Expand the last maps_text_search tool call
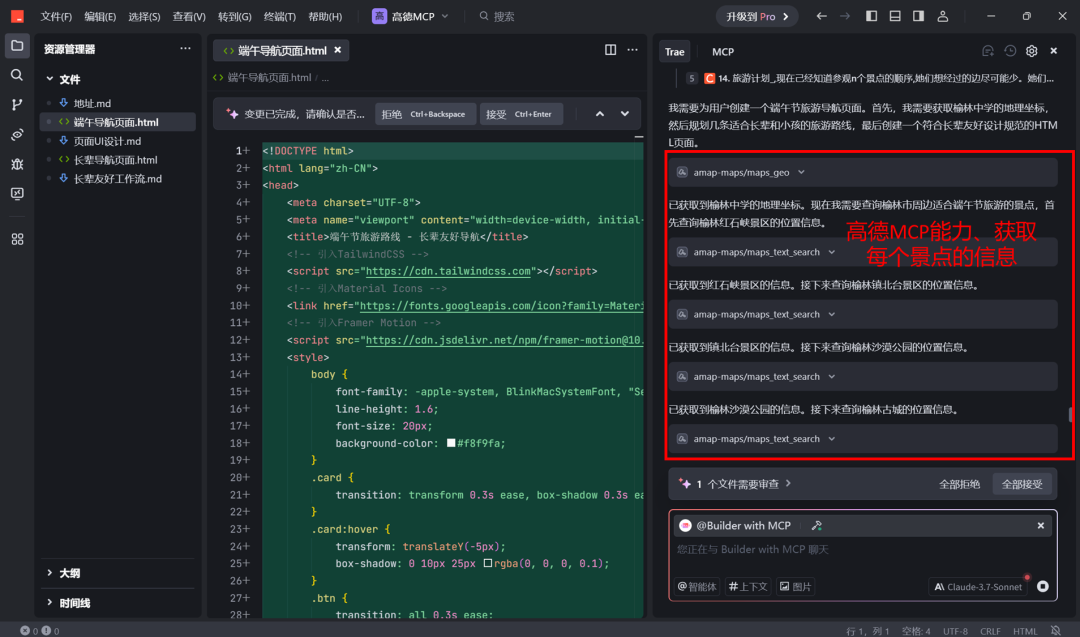1080x637 pixels. pos(863,439)
